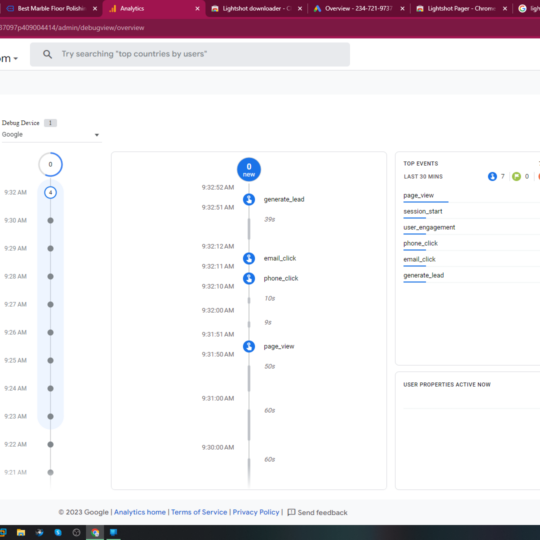The width and height of the screenshot is (540, 540).
Task: Open the Debug Device Google dropdown
Action: click(x=51, y=135)
